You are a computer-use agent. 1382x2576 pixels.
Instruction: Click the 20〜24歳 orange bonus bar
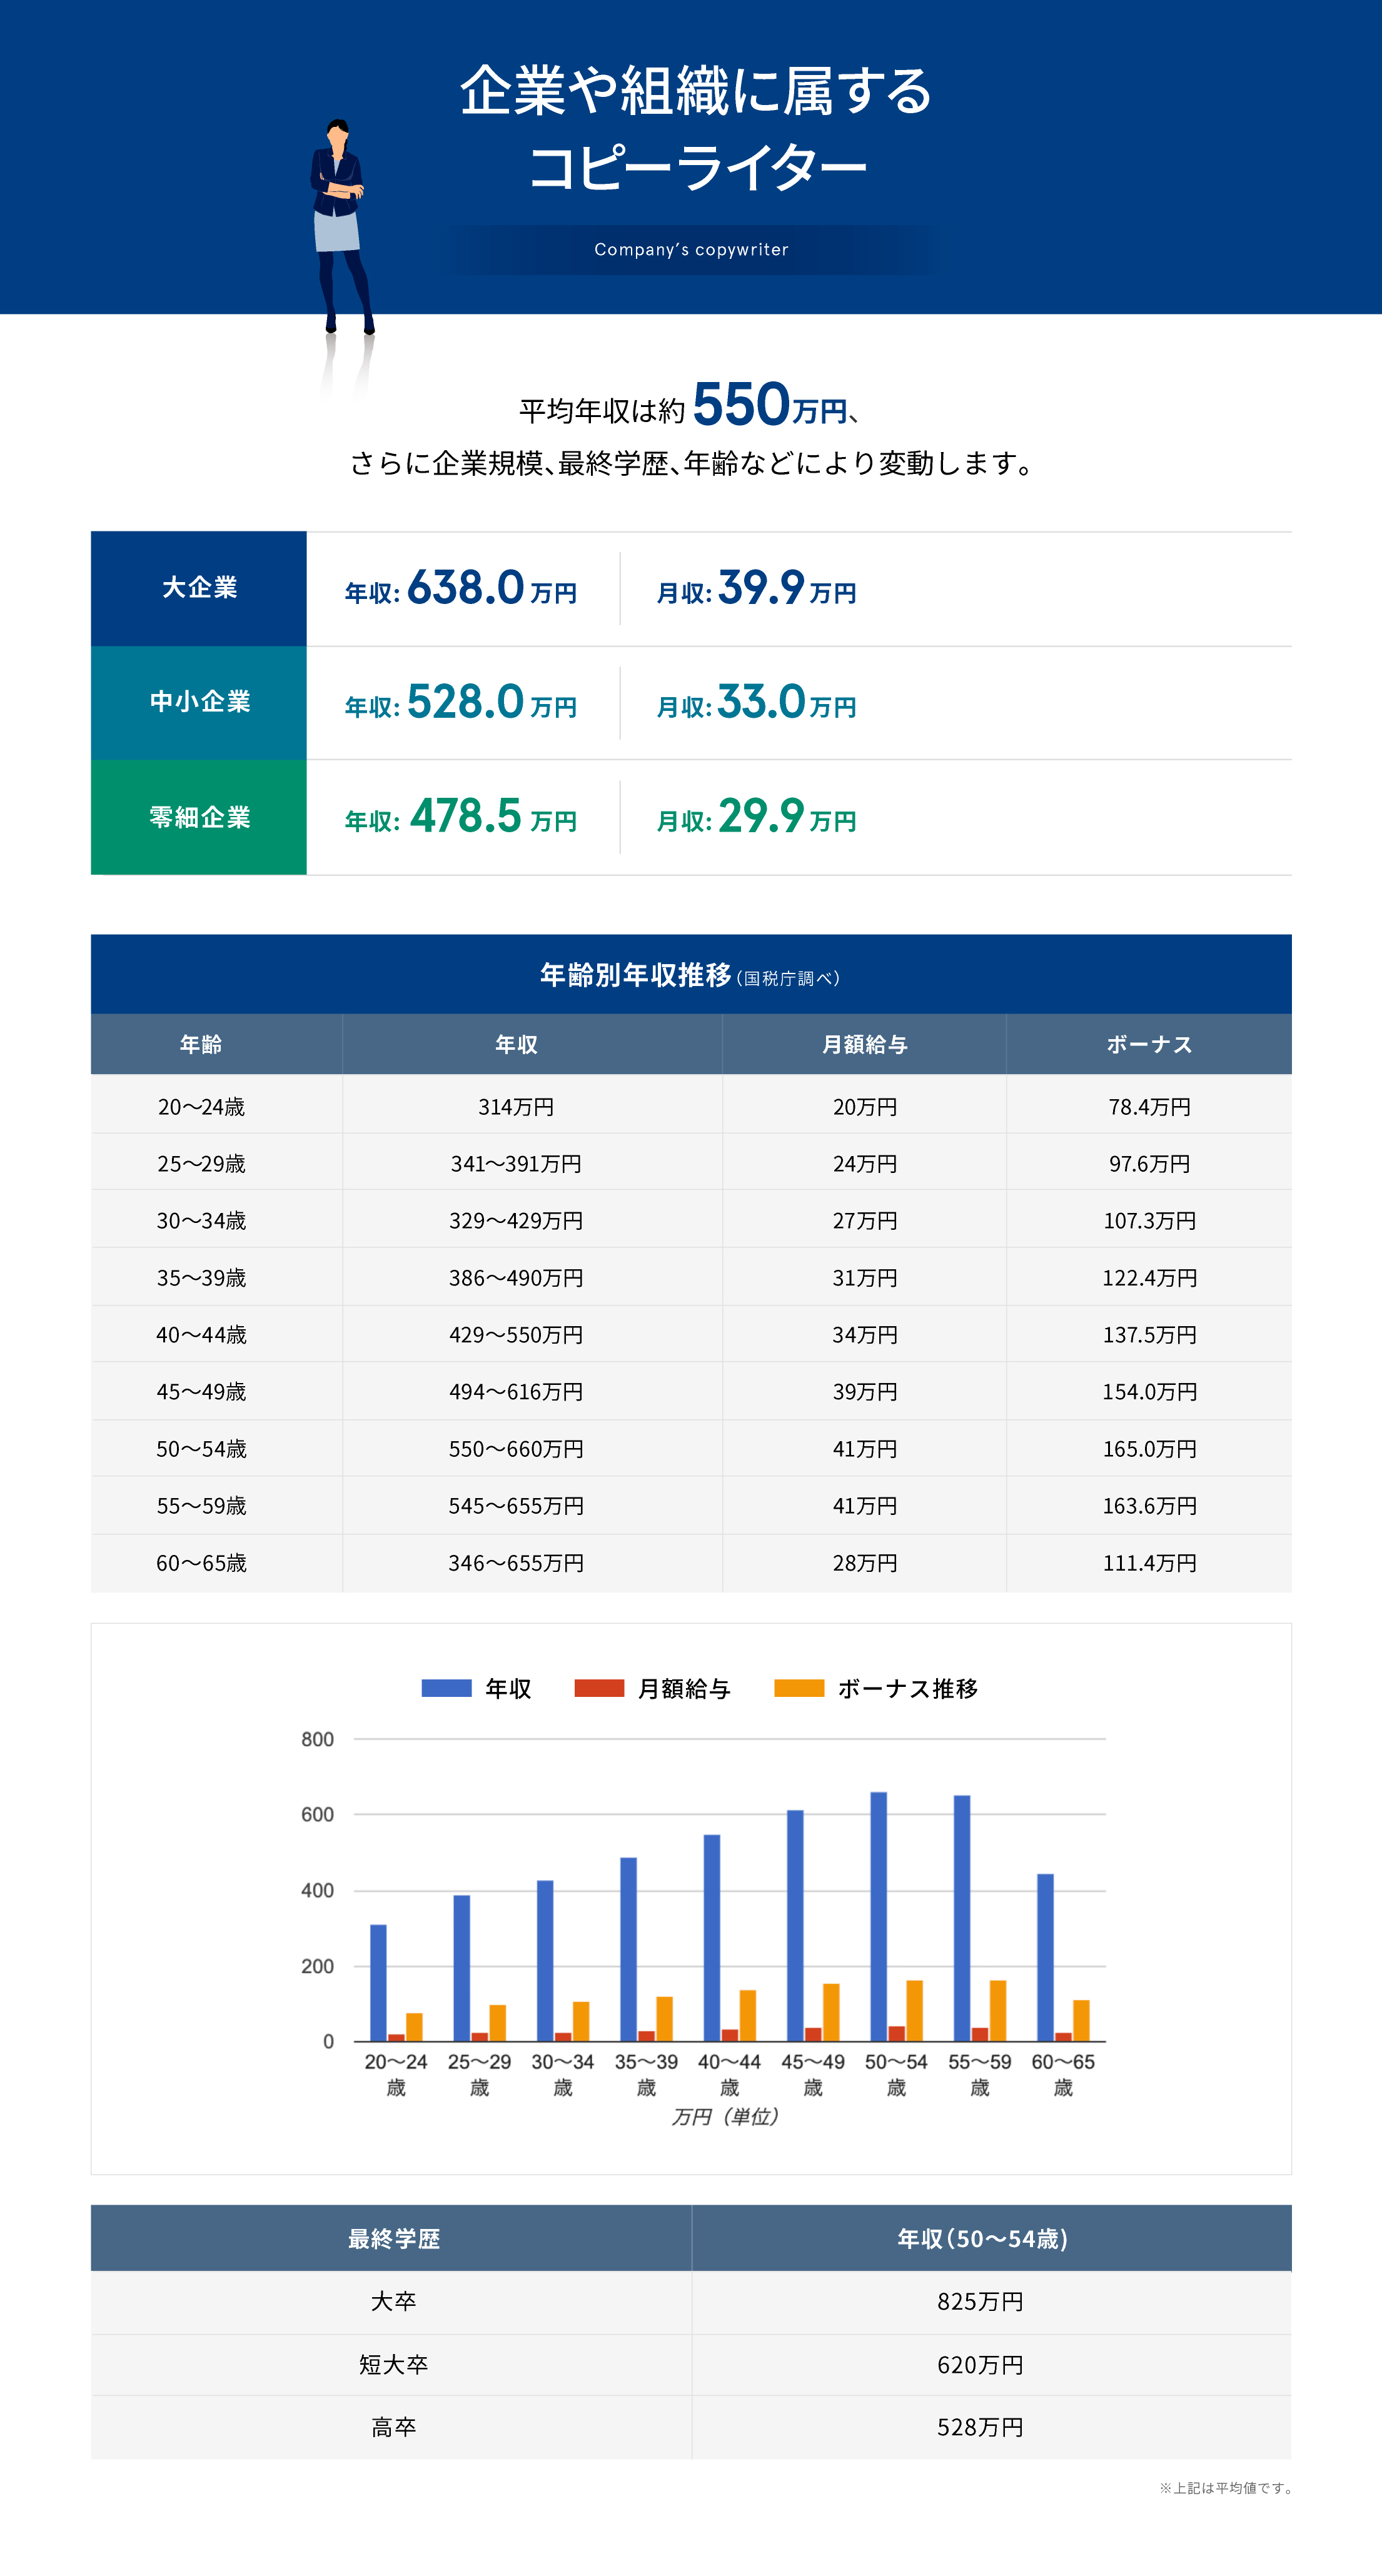coord(414,2026)
